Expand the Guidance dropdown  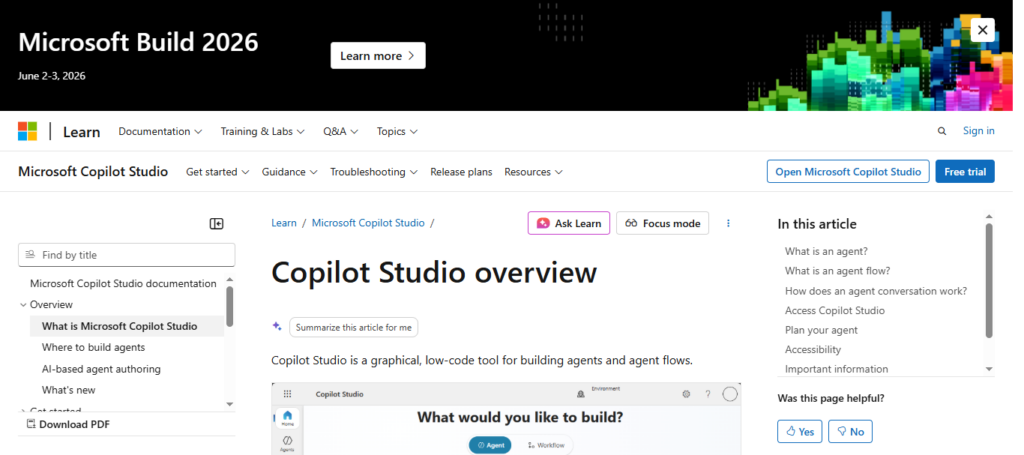[289, 172]
